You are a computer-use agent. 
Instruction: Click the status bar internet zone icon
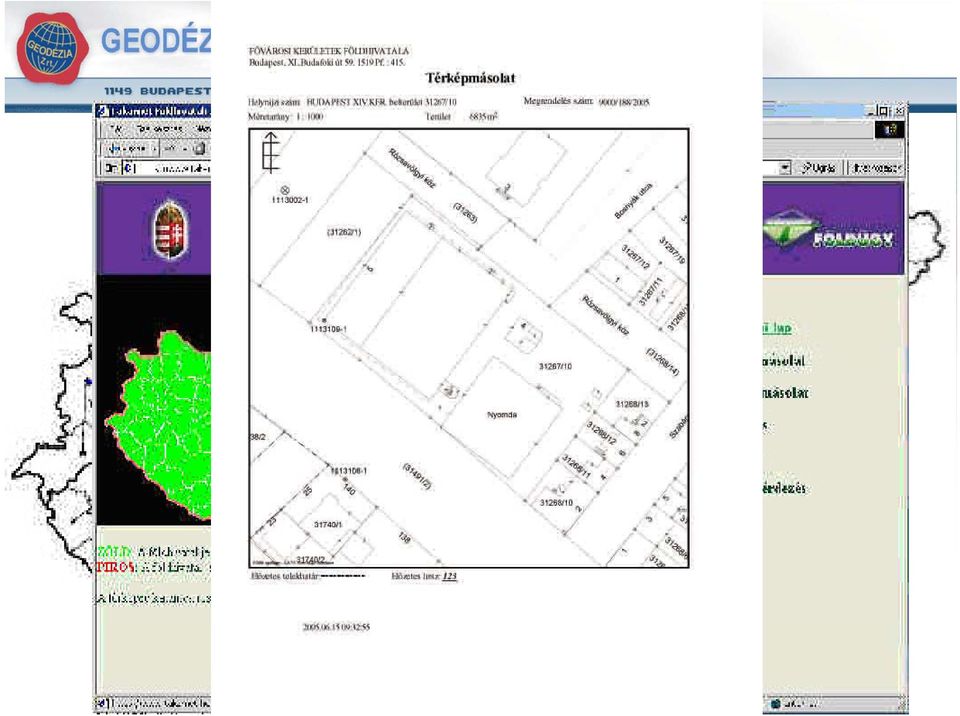(x=776, y=703)
